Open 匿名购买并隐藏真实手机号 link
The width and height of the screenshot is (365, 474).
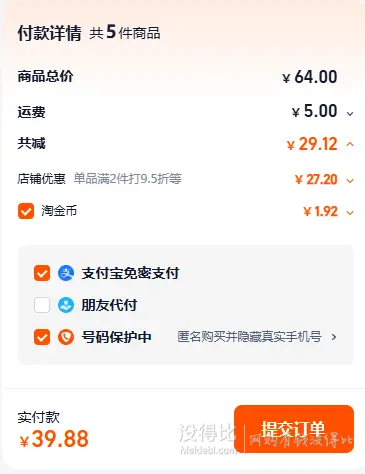coord(249,337)
